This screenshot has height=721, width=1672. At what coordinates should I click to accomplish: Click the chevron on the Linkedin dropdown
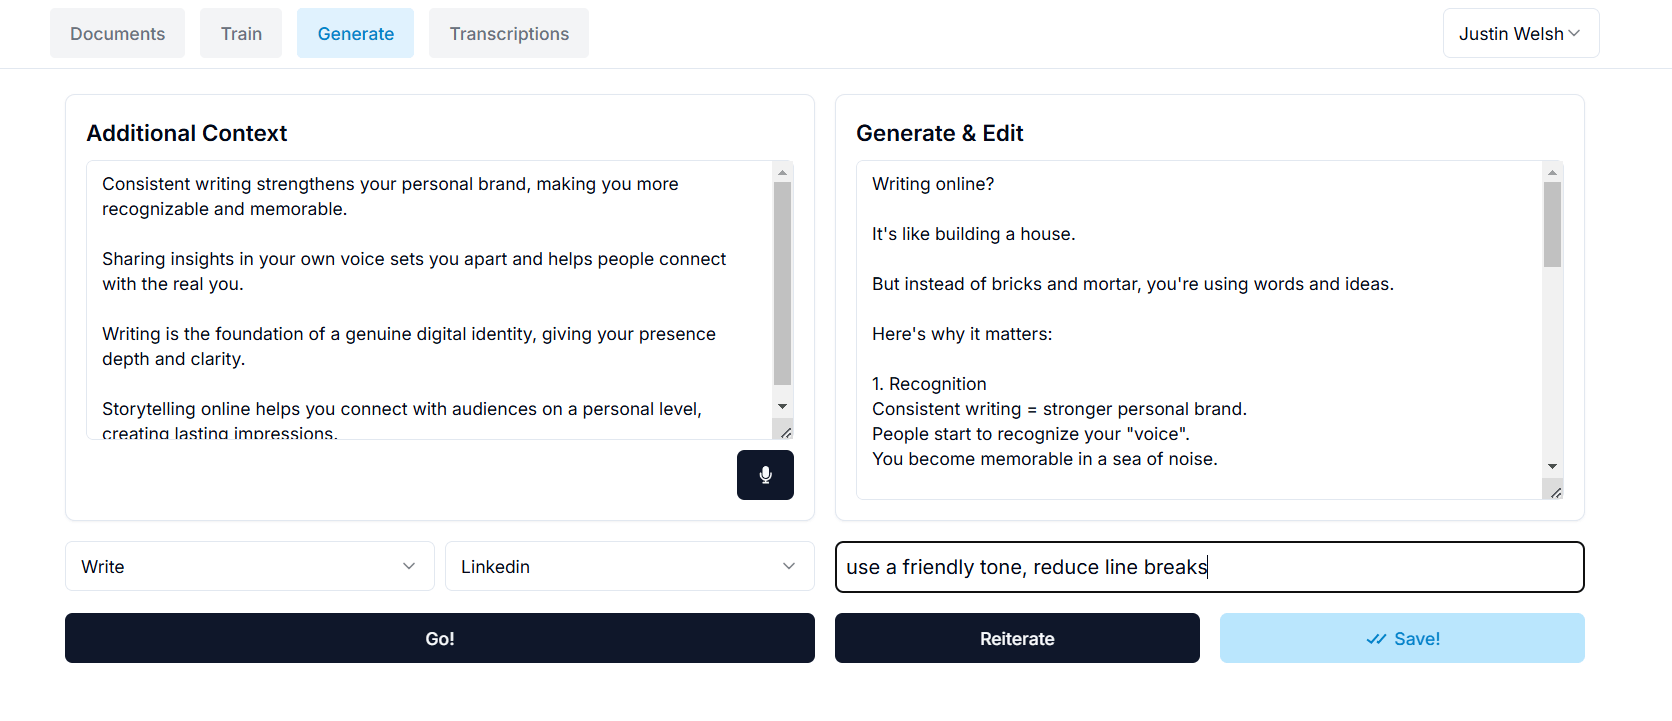coord(788,566)
